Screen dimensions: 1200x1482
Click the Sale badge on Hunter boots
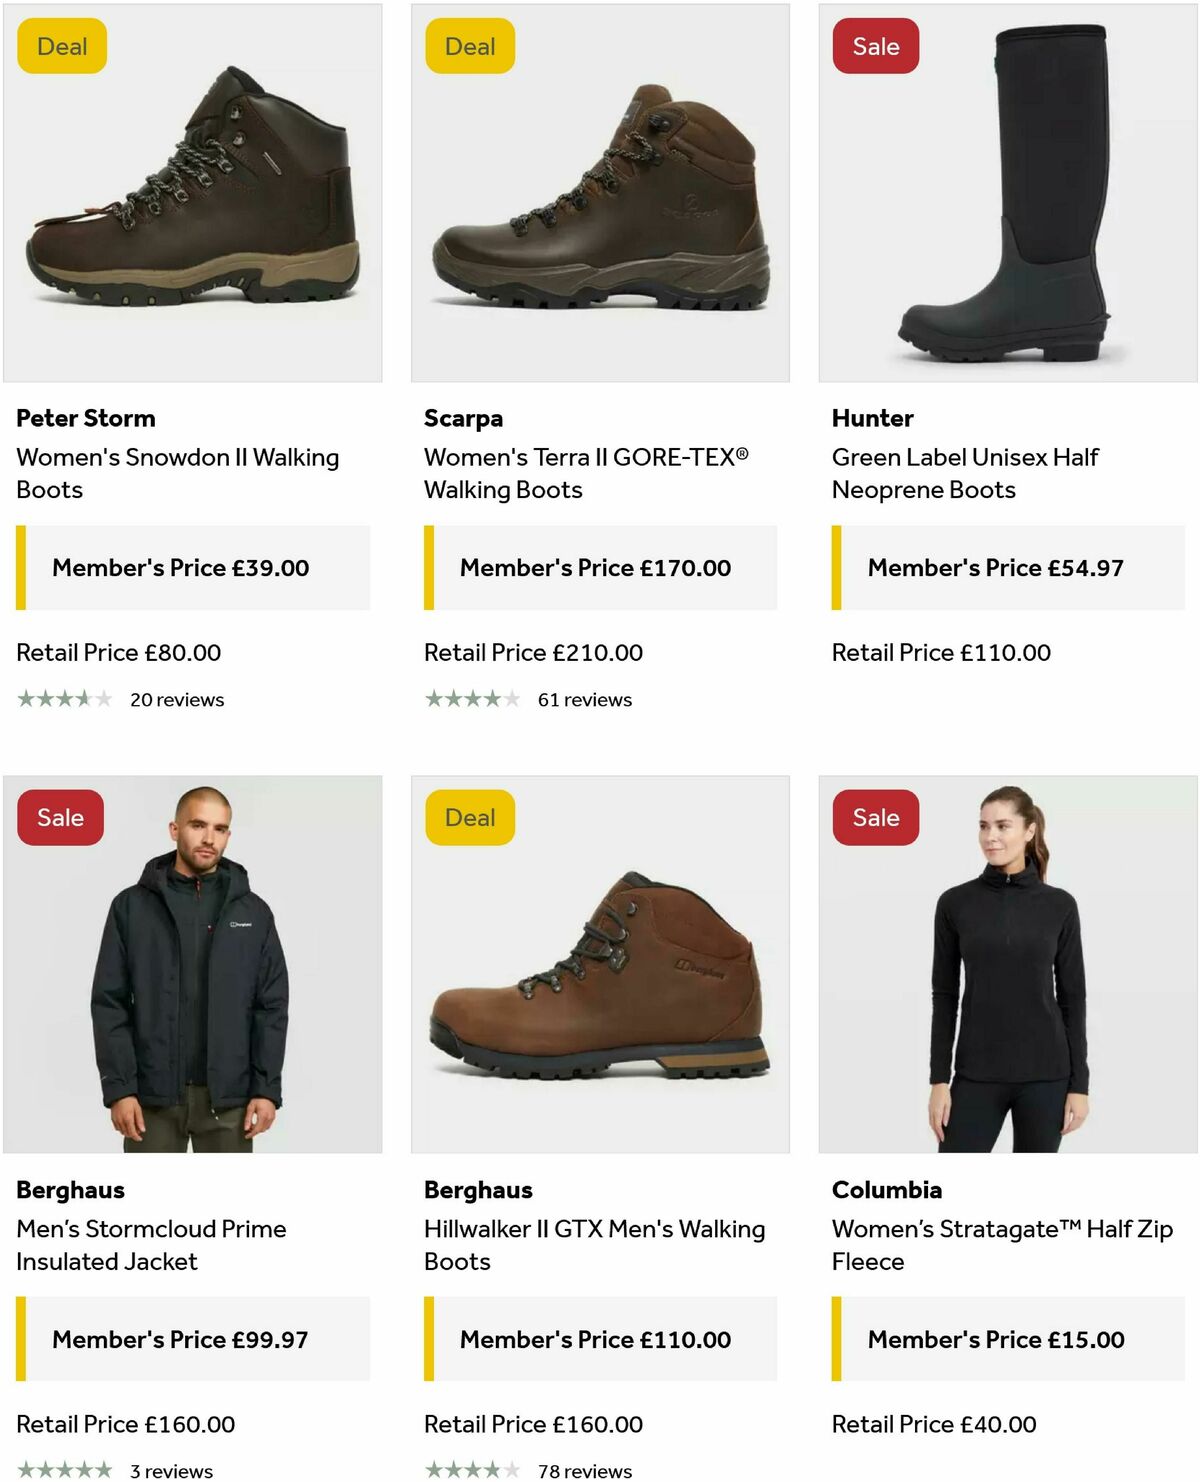pyautogui.click(x=875, y=45)
